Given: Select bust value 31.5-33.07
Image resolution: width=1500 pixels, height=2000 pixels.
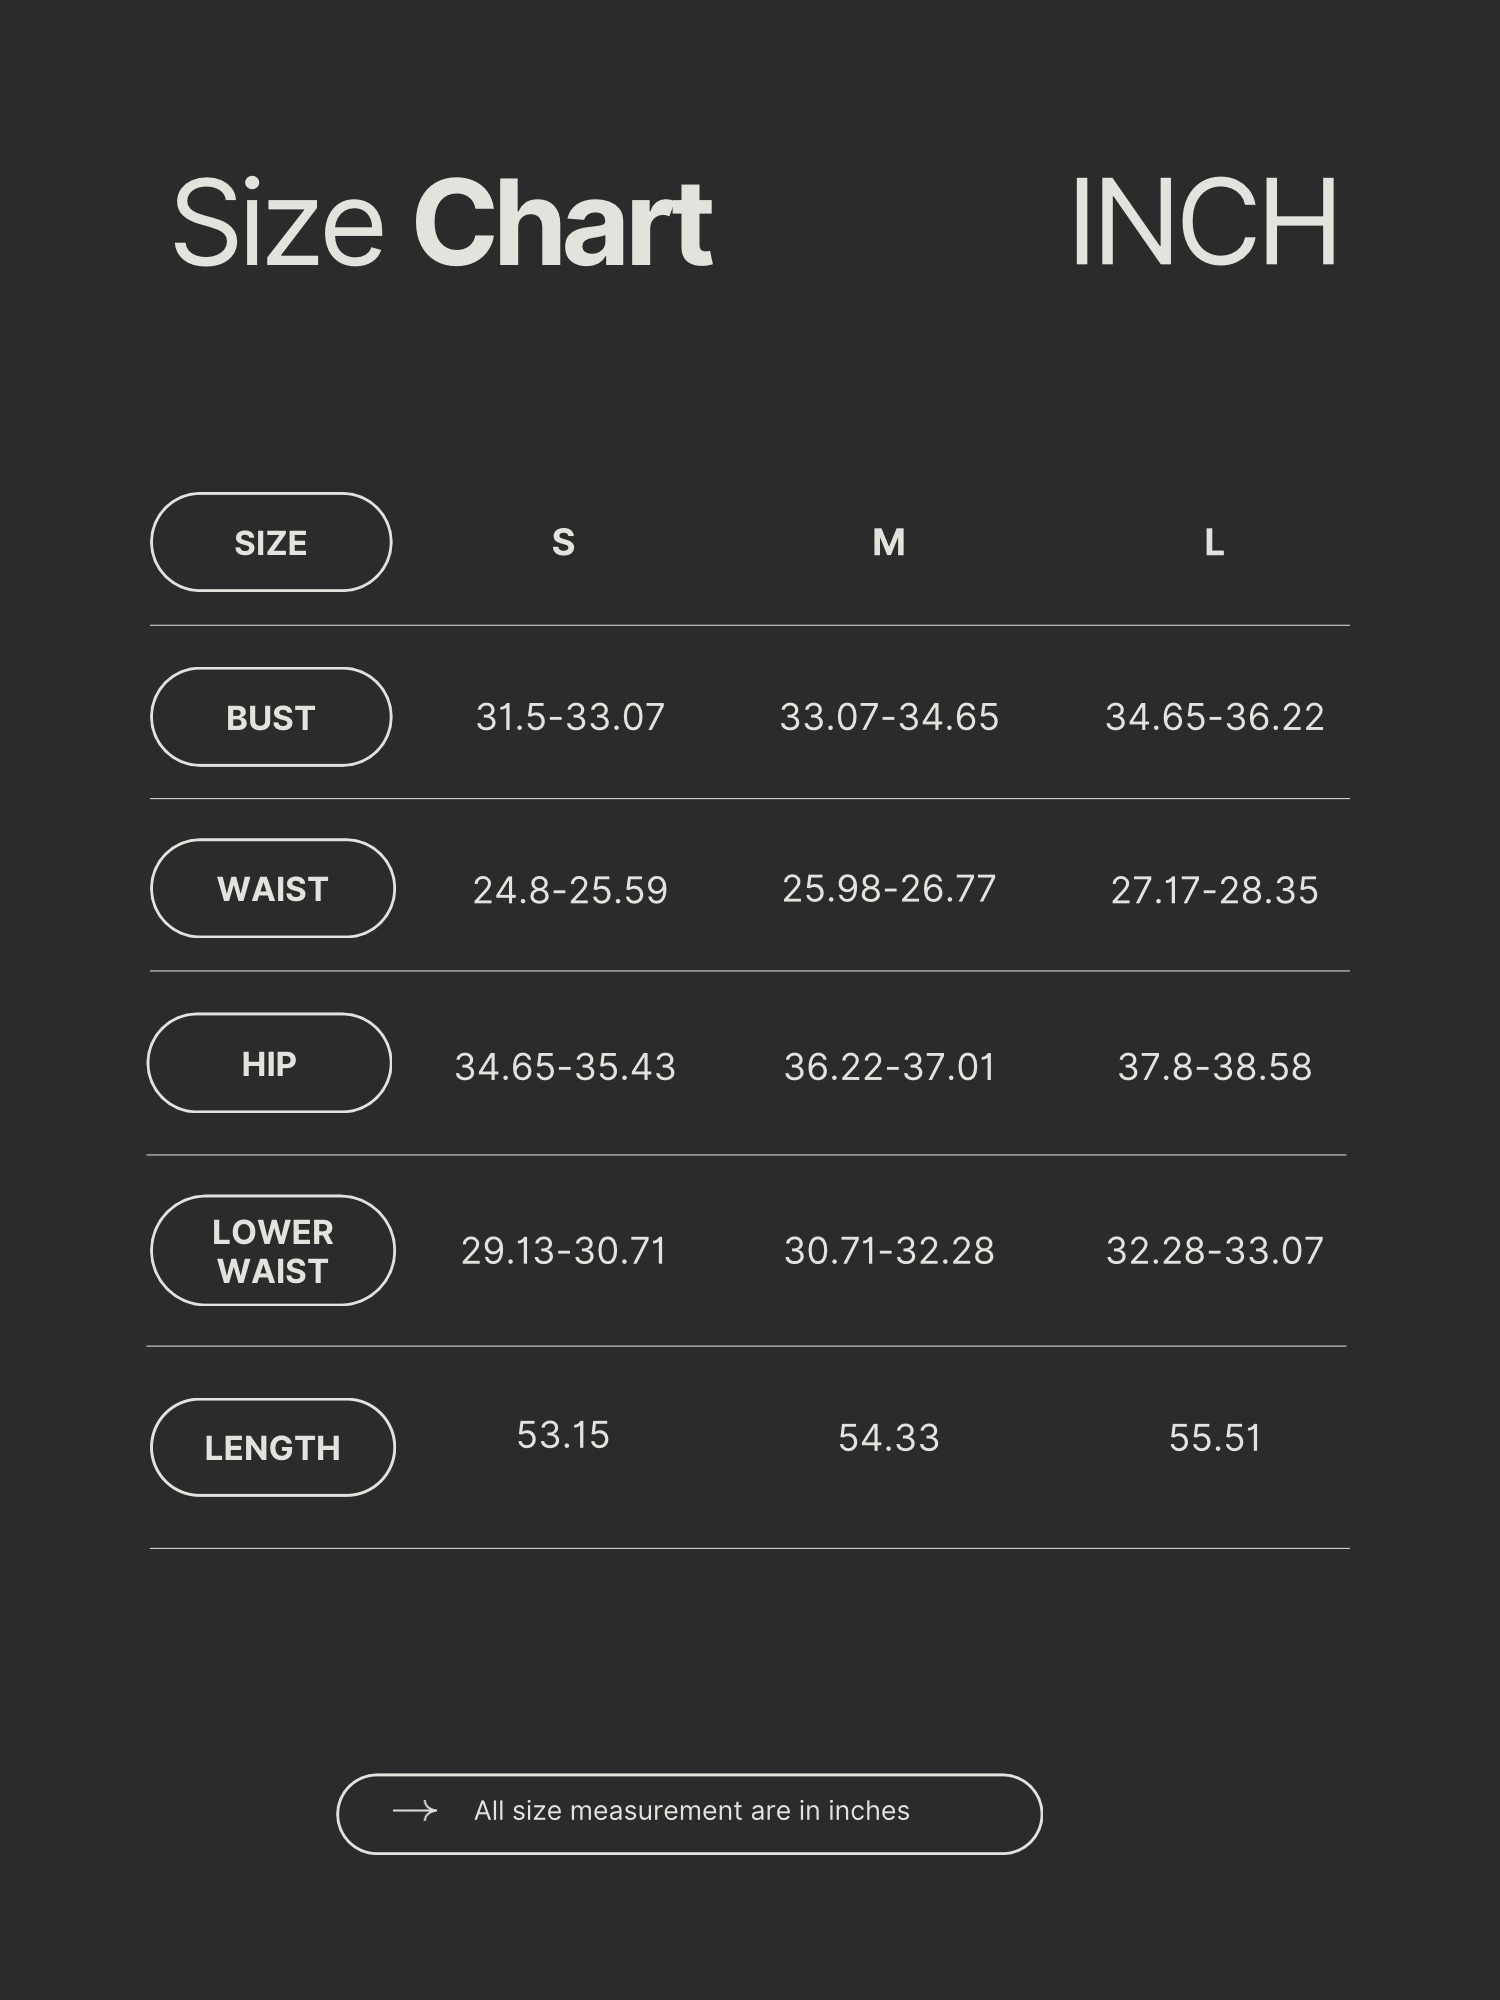Looking at the screenshot, I should point(570,717).
